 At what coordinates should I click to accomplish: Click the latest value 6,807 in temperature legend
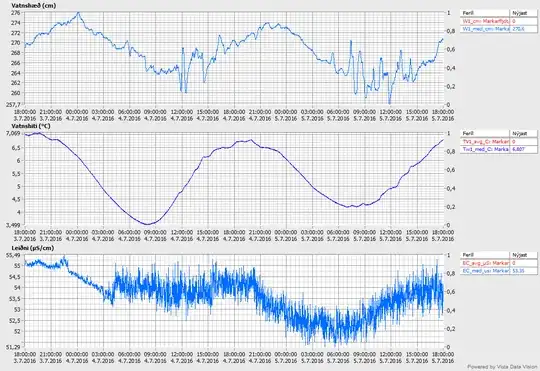(518, 150)
